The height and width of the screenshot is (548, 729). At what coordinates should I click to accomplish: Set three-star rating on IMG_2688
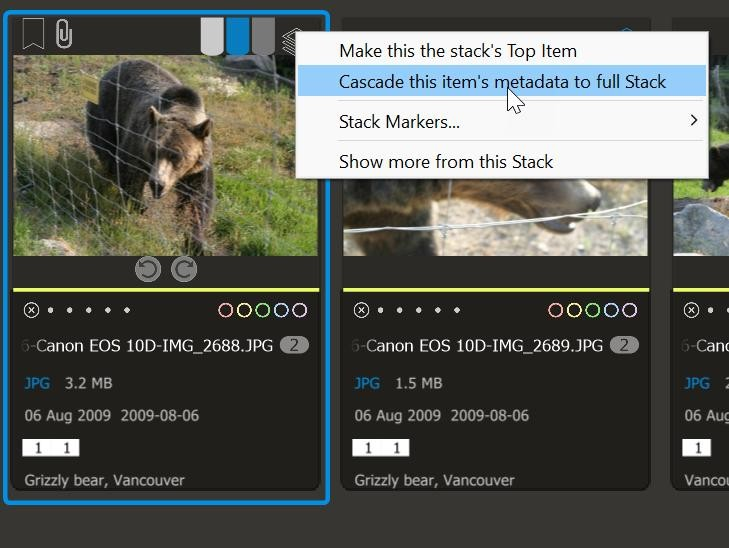(88, 310)
